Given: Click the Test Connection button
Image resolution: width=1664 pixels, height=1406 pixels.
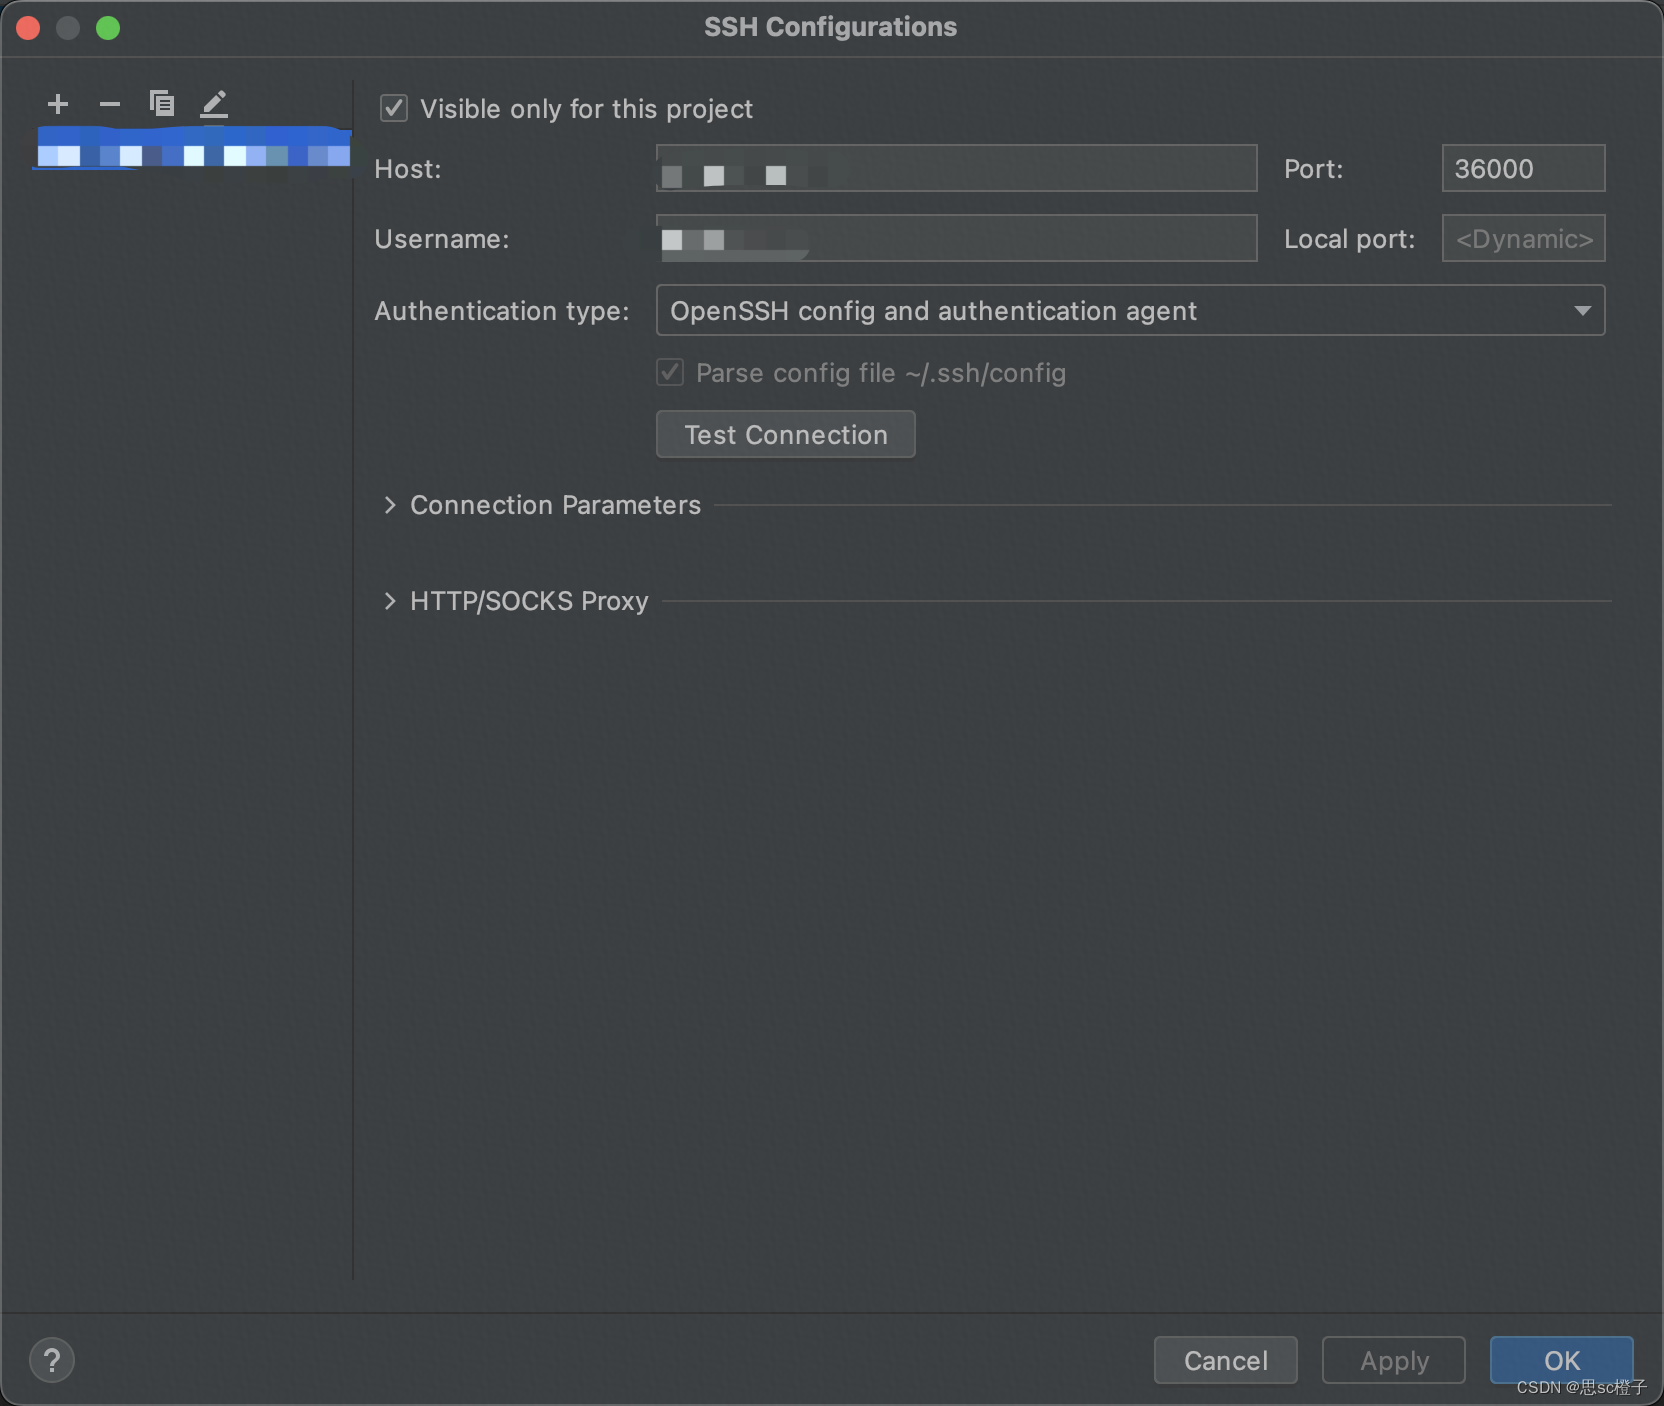Looking at the screenshot, I should point(785,434).
